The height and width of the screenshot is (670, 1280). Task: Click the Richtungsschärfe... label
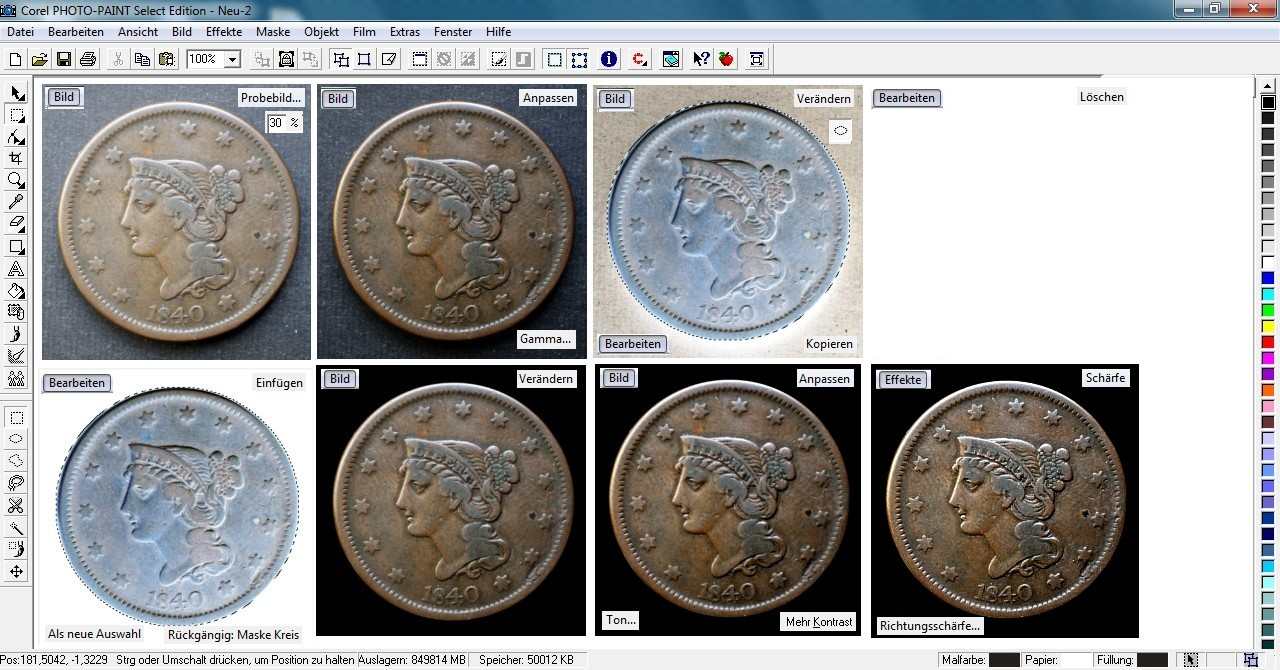pyautogui.click(x=930, y=626)
